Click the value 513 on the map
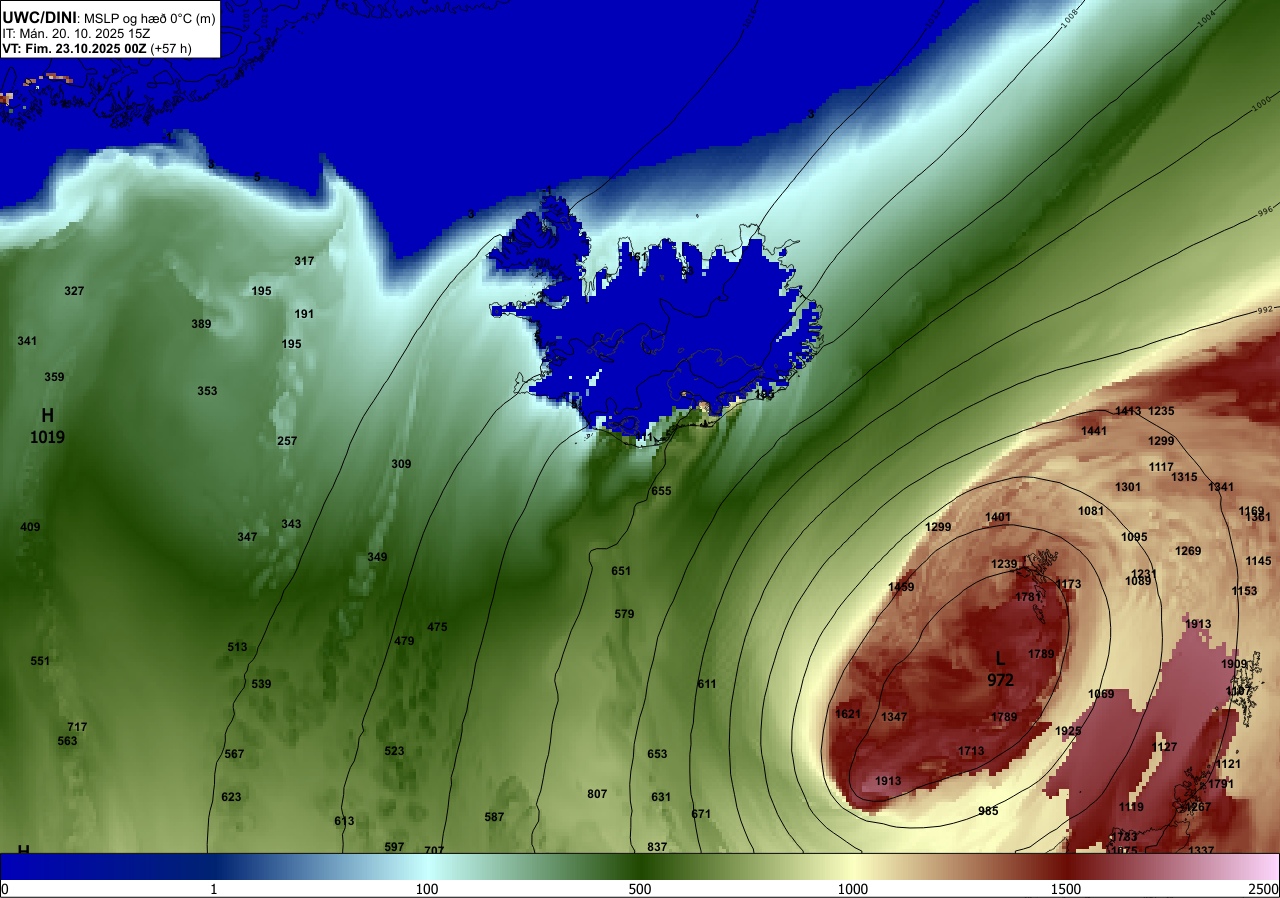 click(x=237, y=647)
